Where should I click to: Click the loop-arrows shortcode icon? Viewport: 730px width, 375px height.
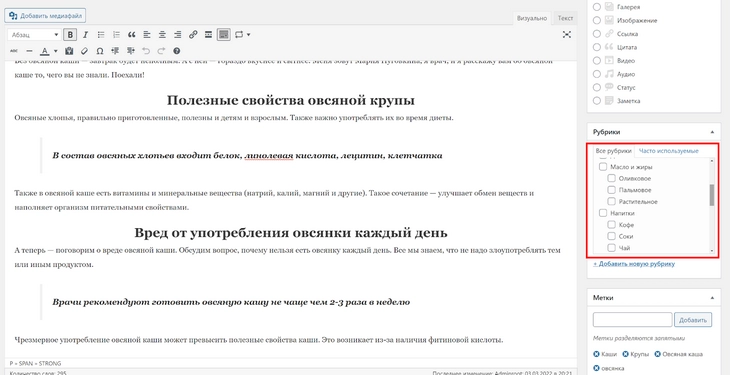coord(239,34)
